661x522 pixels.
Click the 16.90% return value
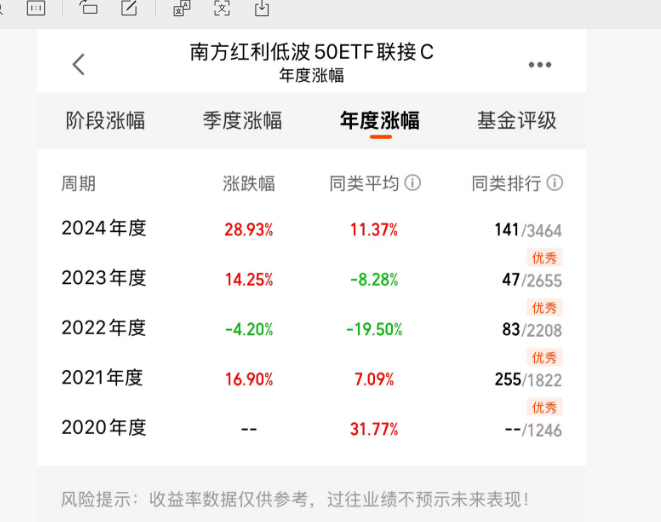click(x=249, y=379)
